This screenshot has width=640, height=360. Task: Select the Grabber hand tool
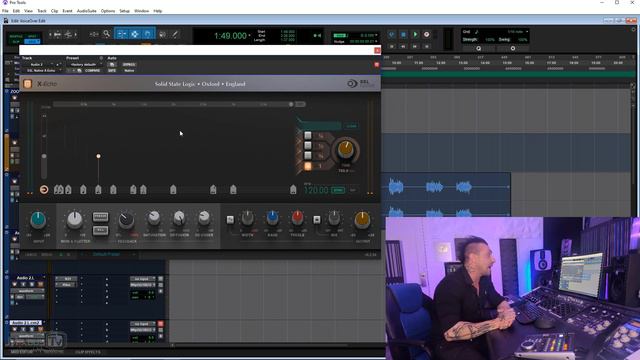(x=148, y=34)
